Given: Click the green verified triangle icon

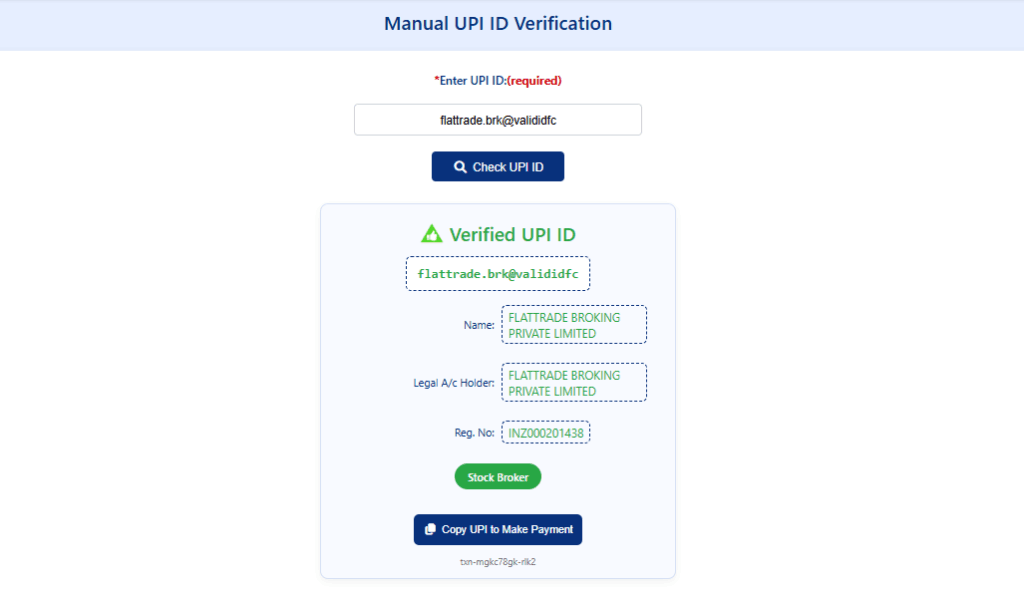Looking at the screenshot, I should [x=431, y=234].
